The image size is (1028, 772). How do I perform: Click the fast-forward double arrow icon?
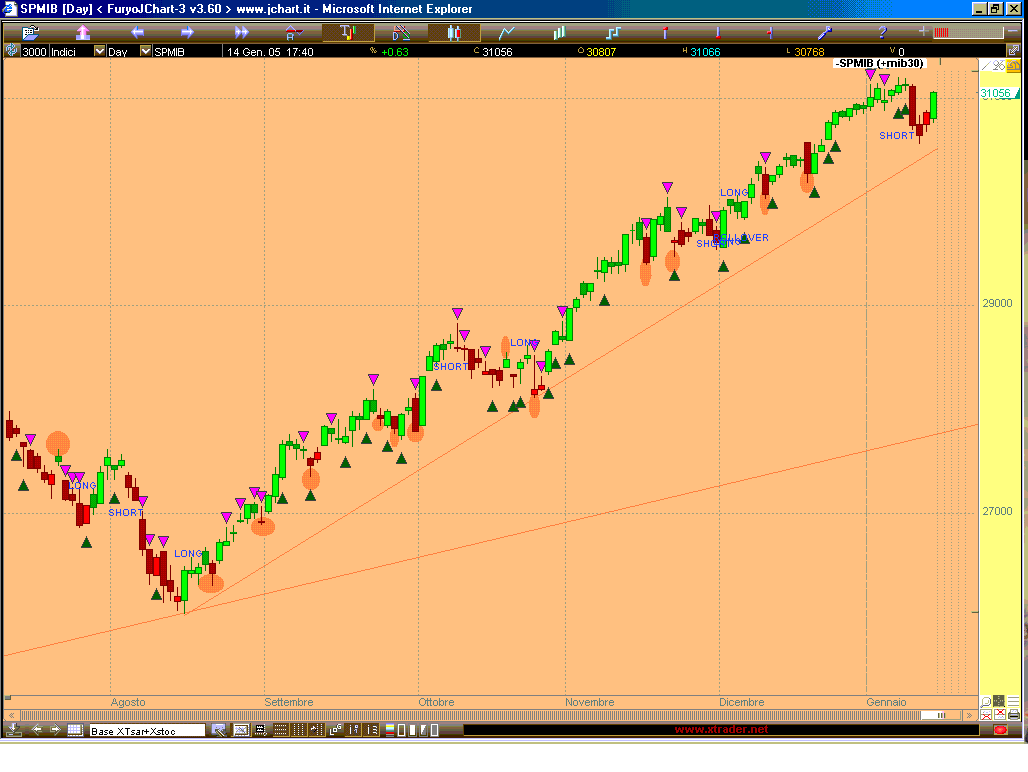point(241,33)
